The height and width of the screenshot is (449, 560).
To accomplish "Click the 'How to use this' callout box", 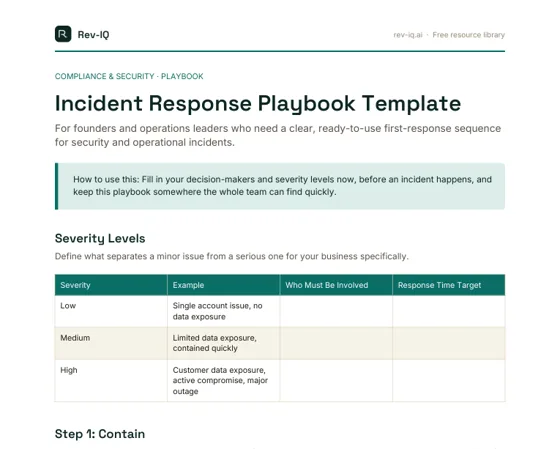I will click(280, 186).
